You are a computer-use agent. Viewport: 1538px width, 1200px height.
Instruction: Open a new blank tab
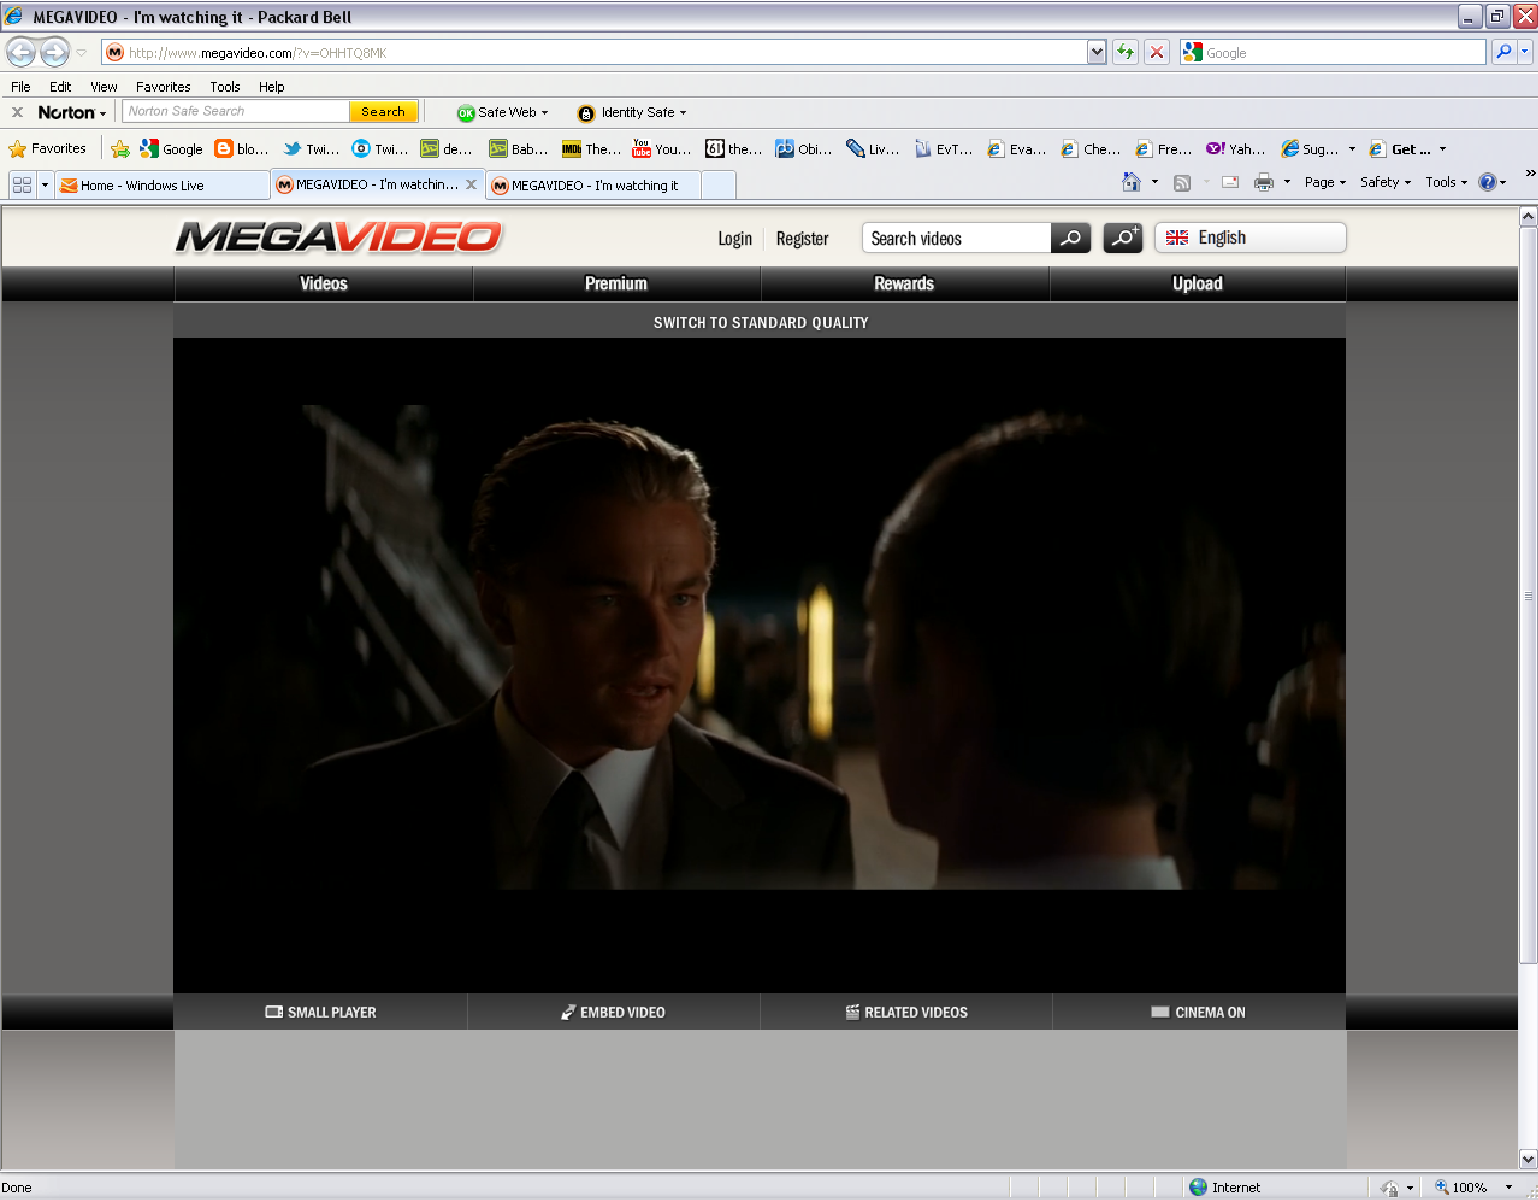[x=718, y=185]
